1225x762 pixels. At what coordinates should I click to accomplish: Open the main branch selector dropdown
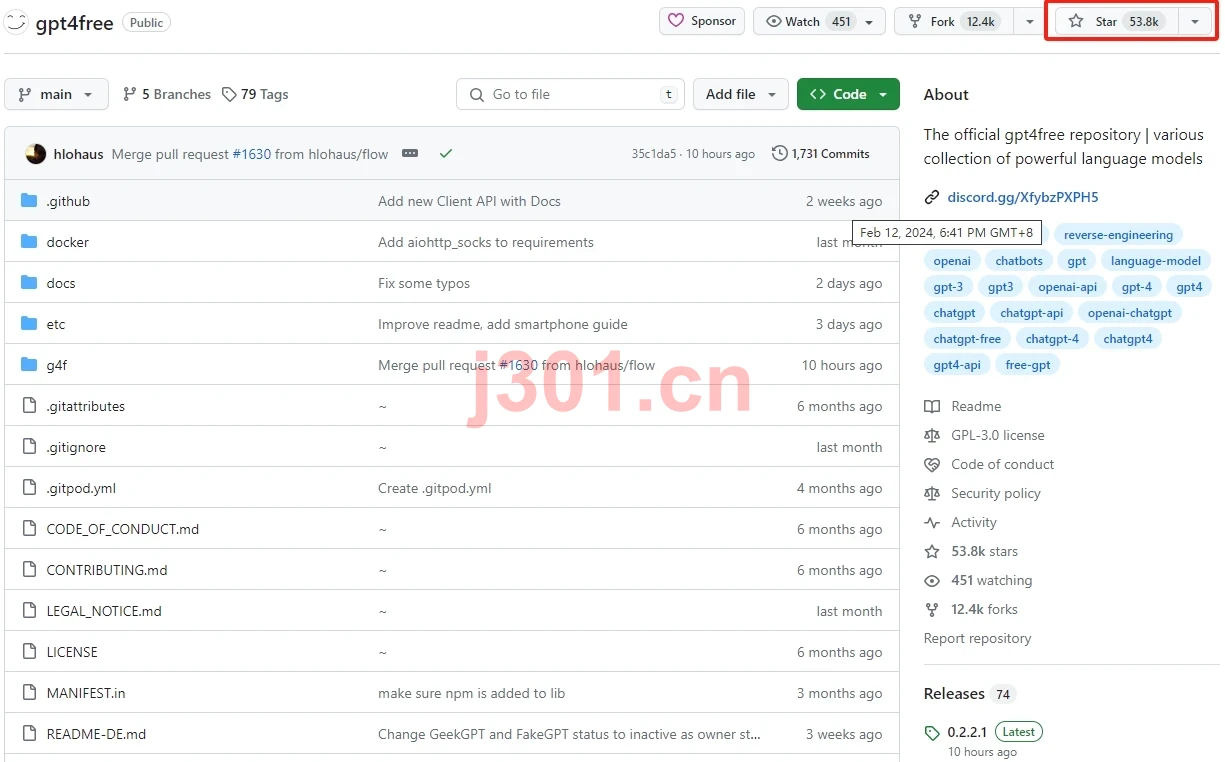tap(56, 94)
